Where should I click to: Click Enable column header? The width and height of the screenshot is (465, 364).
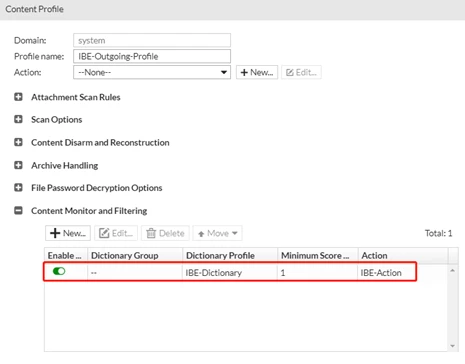click(x=66, y=255)
